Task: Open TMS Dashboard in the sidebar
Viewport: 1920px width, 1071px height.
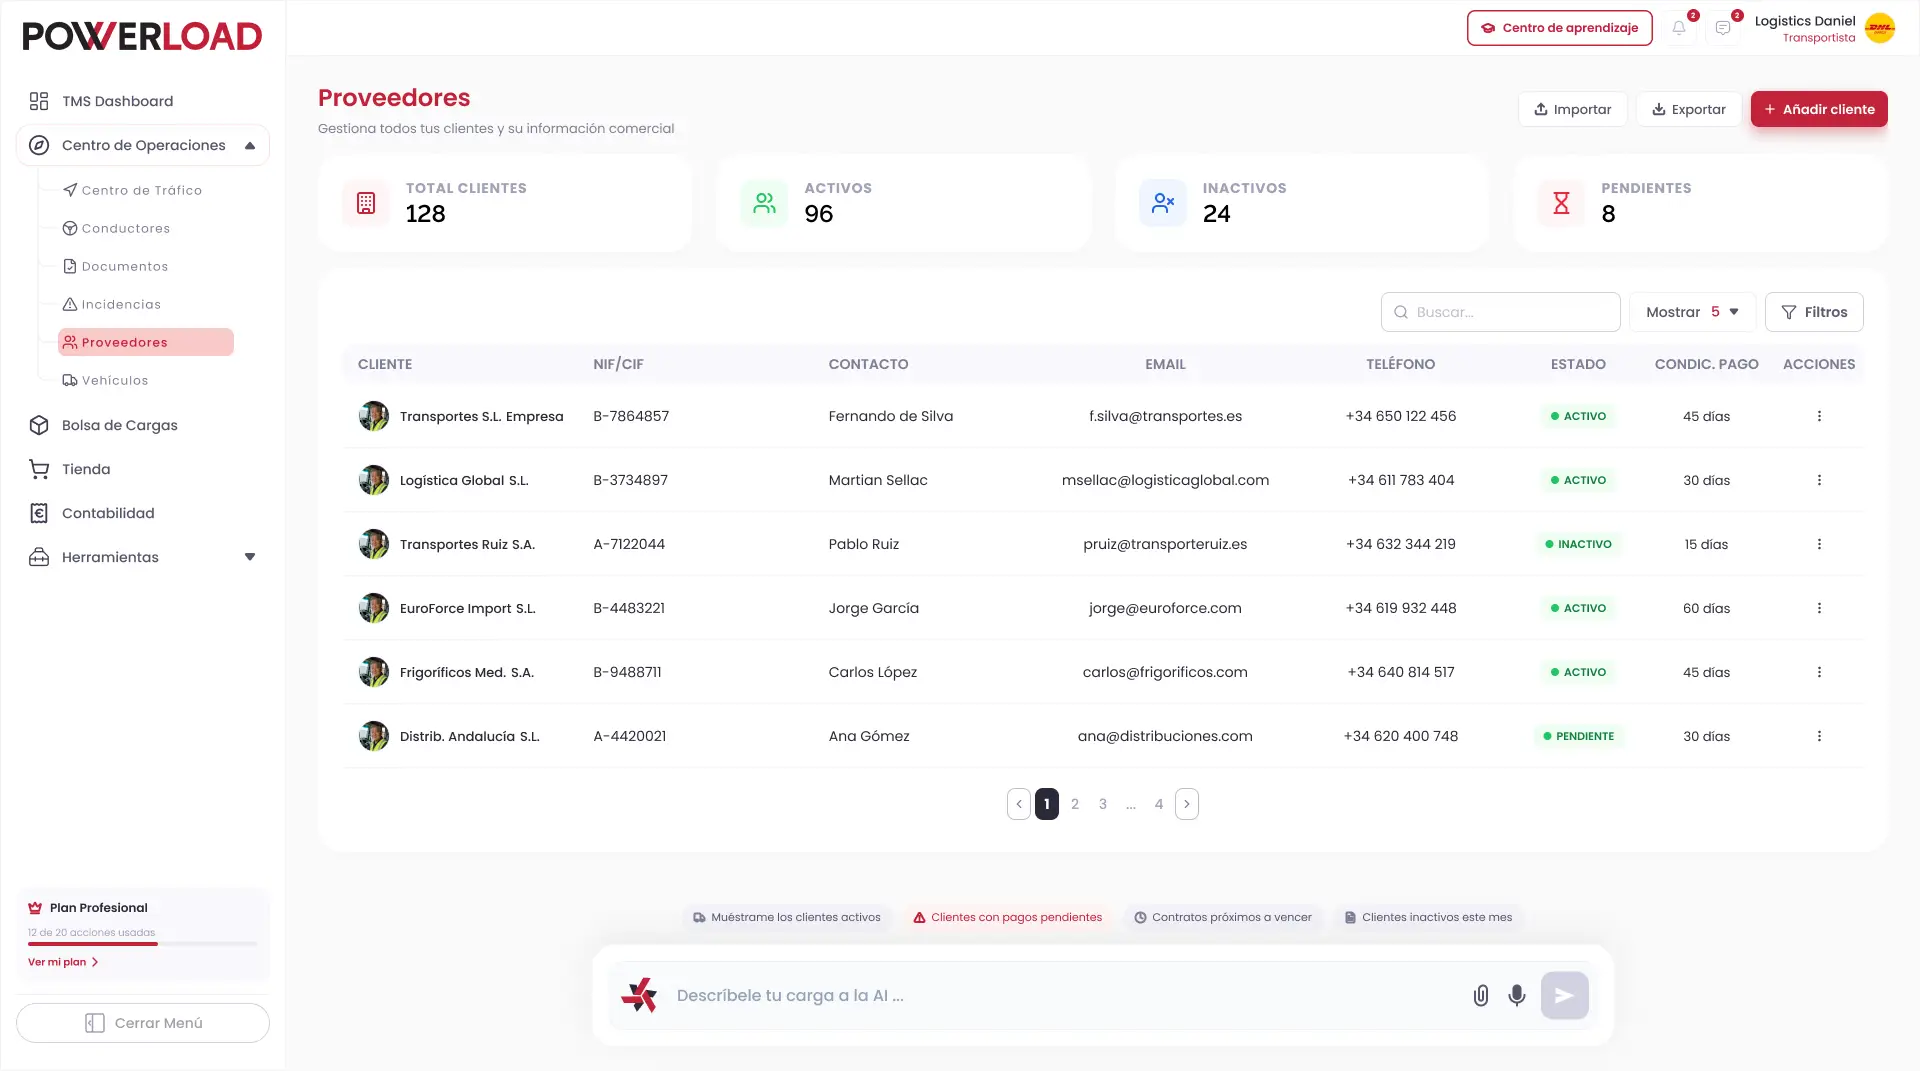Action: [x=143, y=101]
